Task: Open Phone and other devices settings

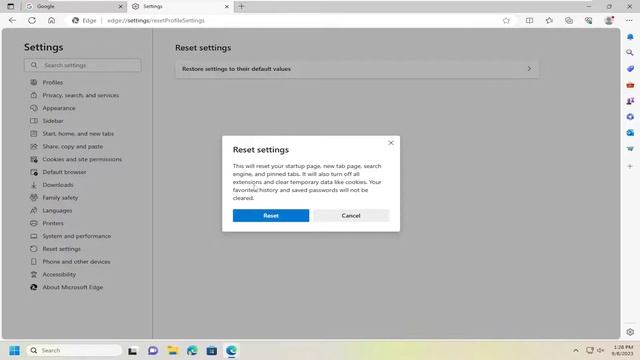Action: [76, 262]
